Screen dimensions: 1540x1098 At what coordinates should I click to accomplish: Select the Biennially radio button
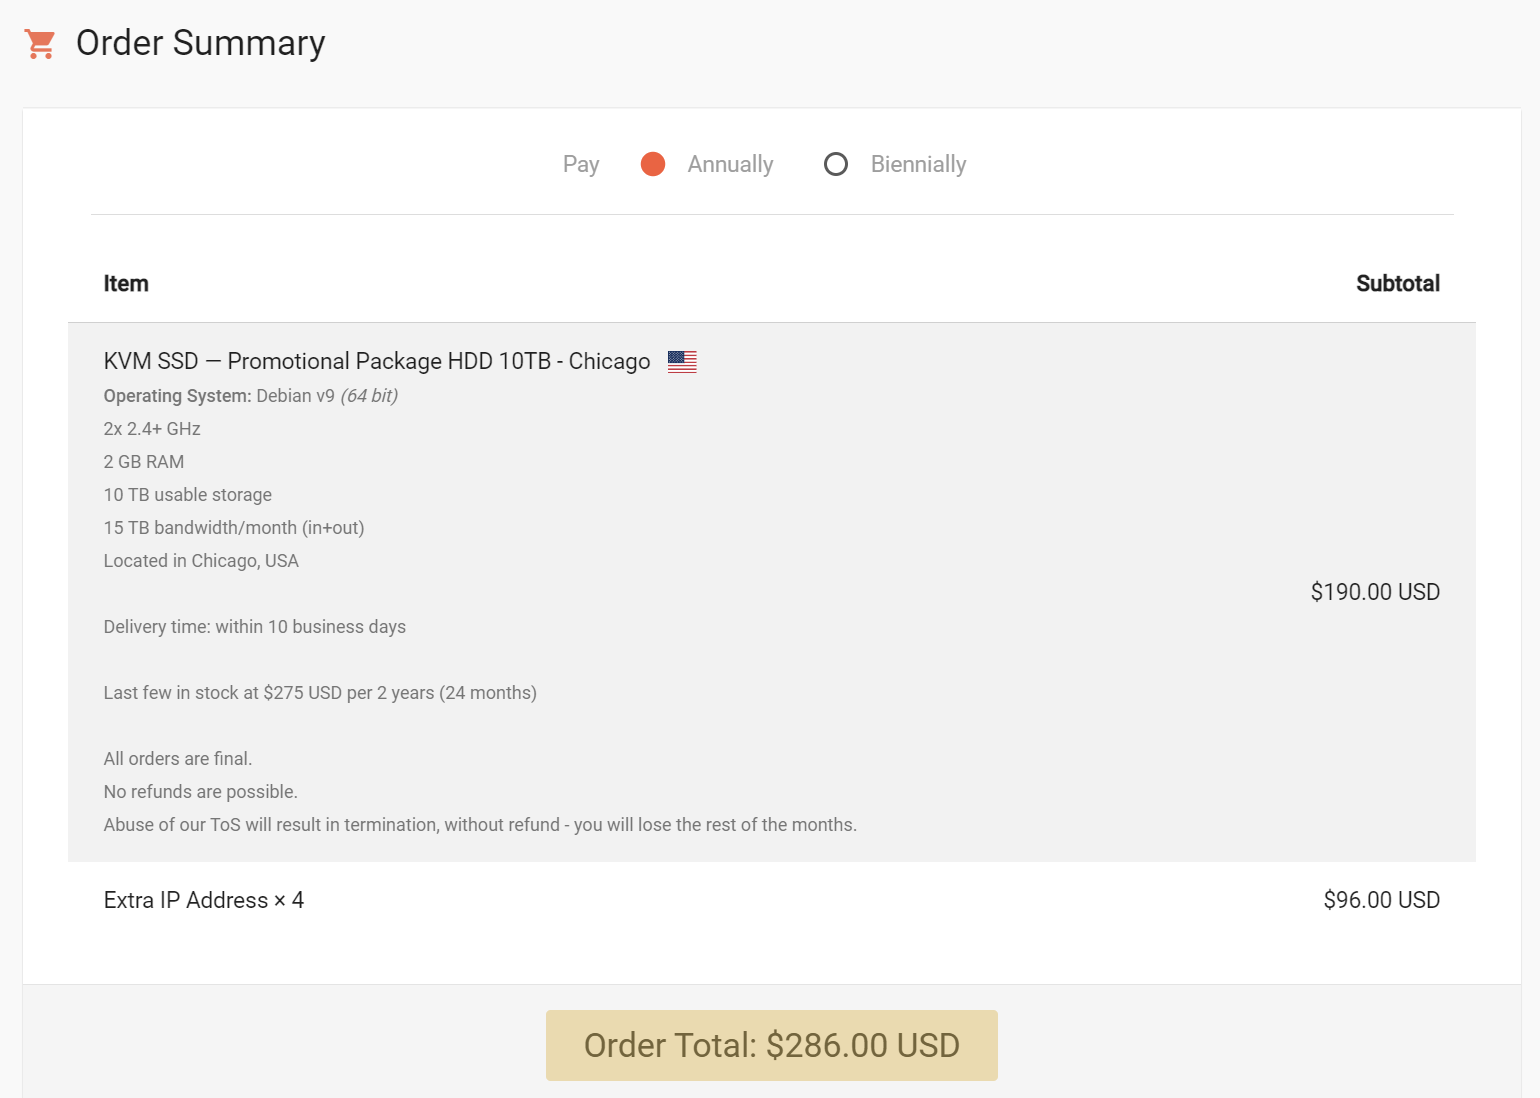[836, 164]
